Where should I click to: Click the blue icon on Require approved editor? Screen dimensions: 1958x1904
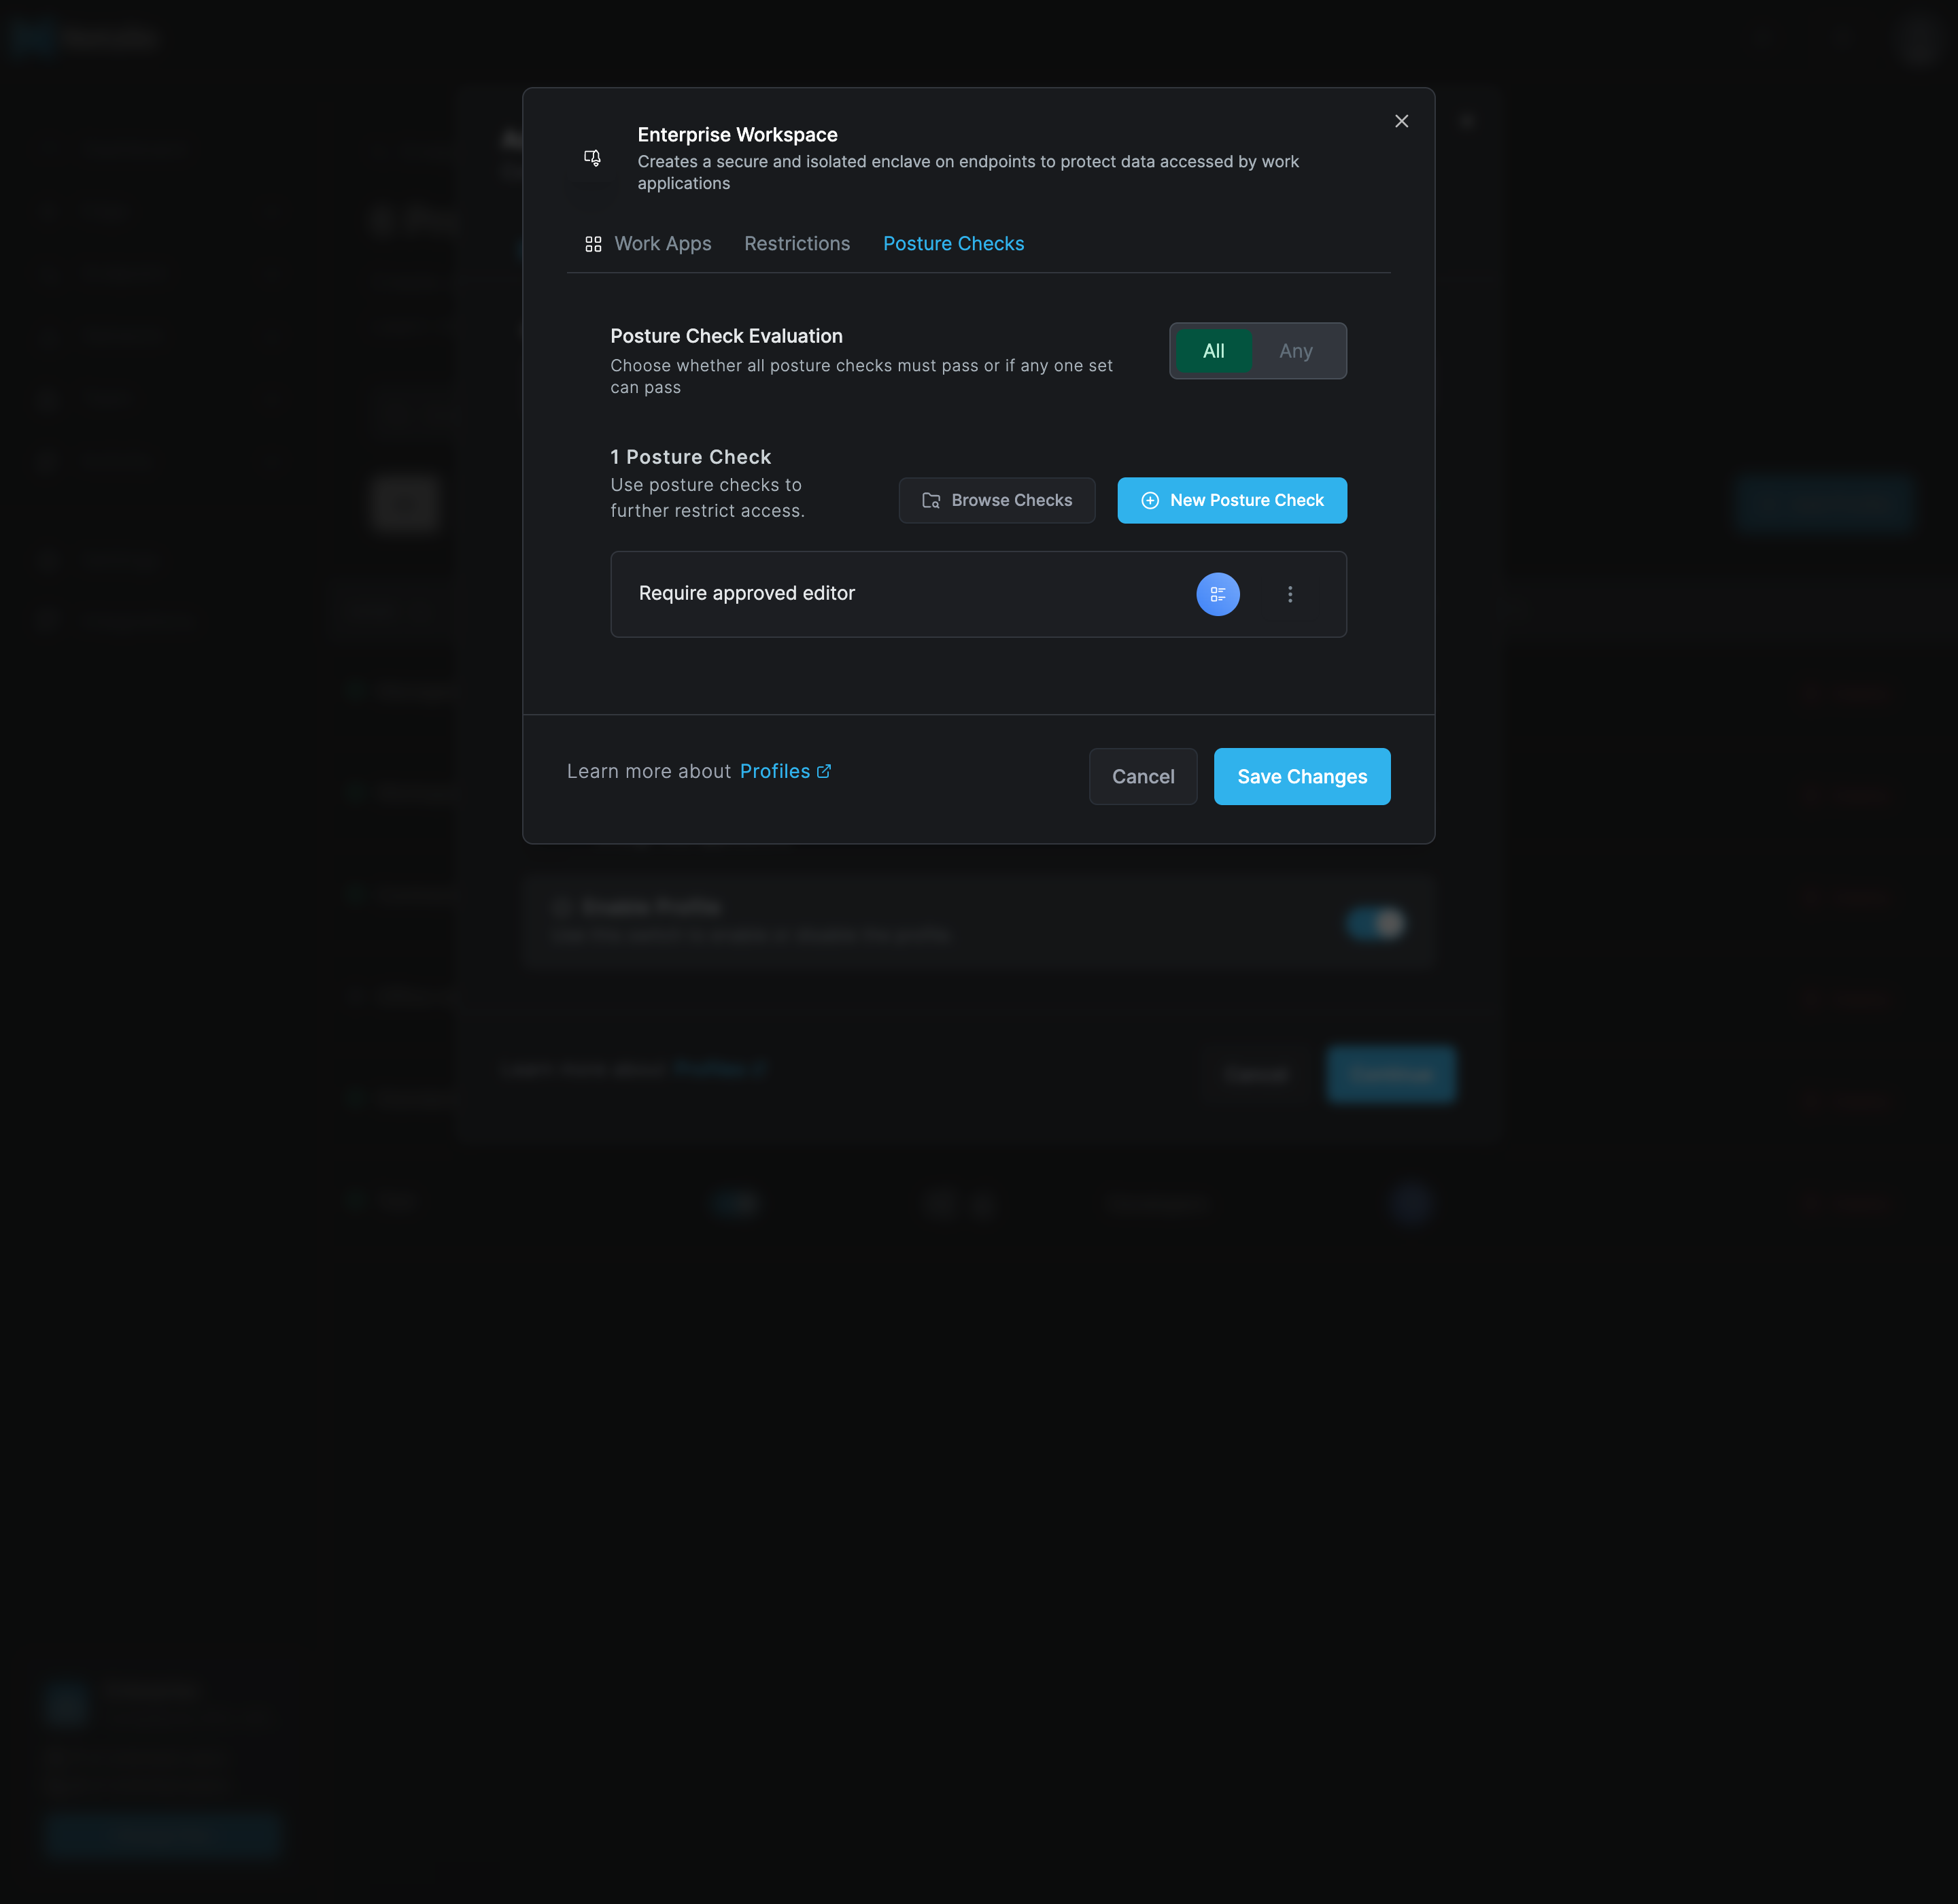1217,594
